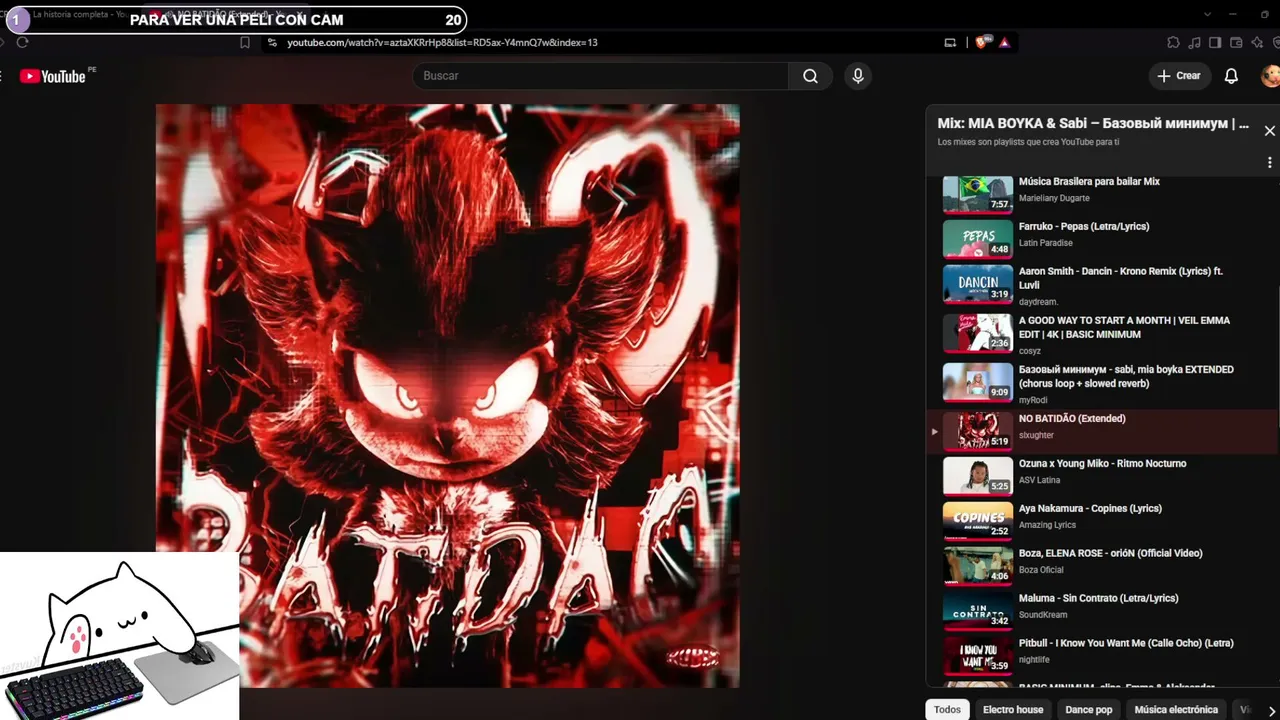Screen dimensions: 1280x720
Task: Play "Maluma - Sin Contrato (Letra/Lyrics)" title
Action: click(1099, 599)
